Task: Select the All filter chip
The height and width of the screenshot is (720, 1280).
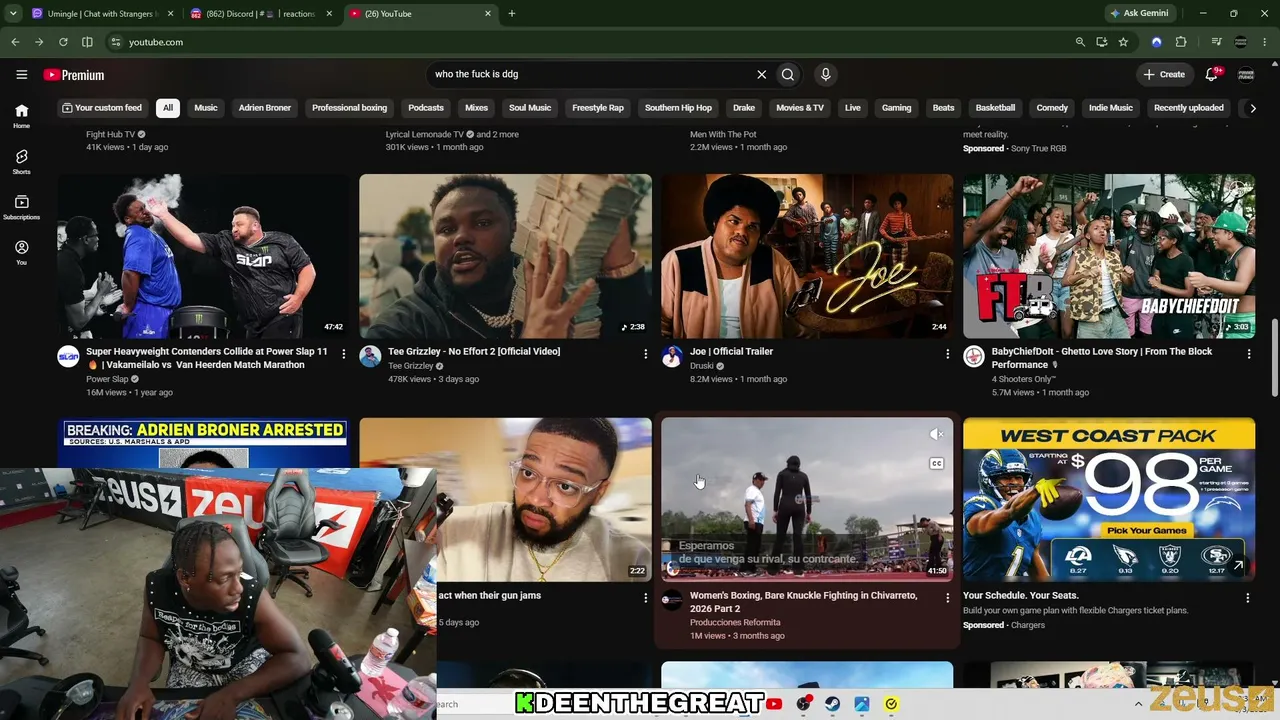Action: tap(168, 108)
